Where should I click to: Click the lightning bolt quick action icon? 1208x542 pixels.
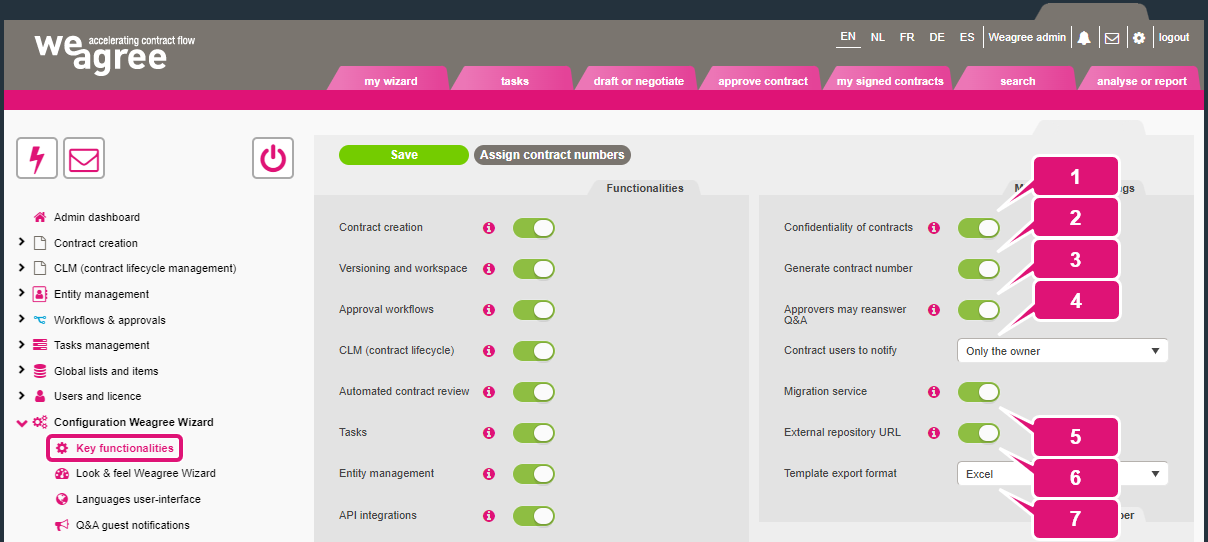pyautogui.click(x=37, y=158)
